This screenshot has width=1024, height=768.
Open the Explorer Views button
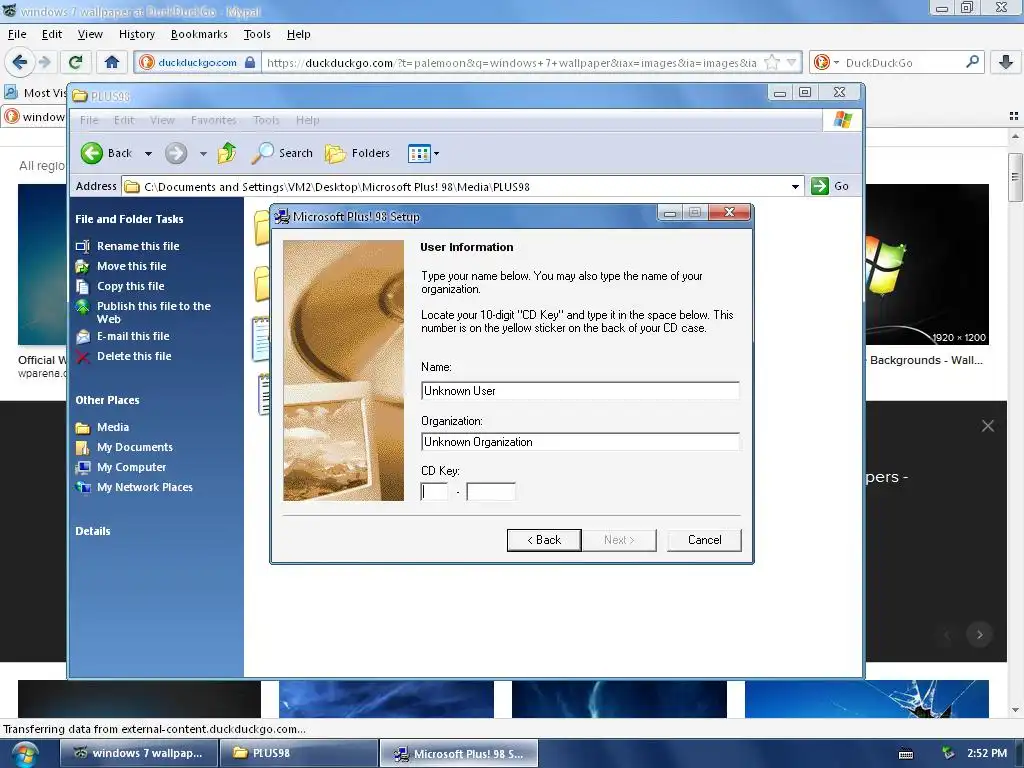[419, 154]
